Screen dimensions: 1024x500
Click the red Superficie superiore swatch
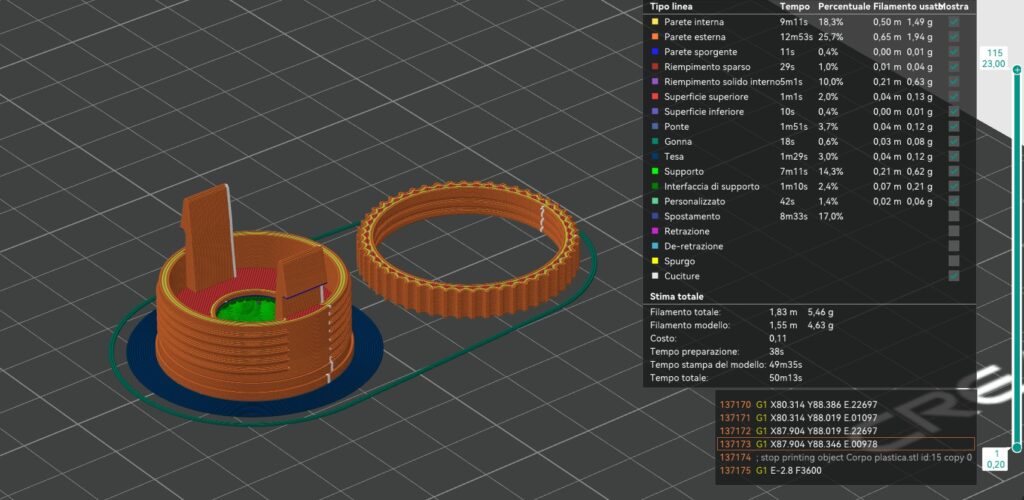coord(655,97)
